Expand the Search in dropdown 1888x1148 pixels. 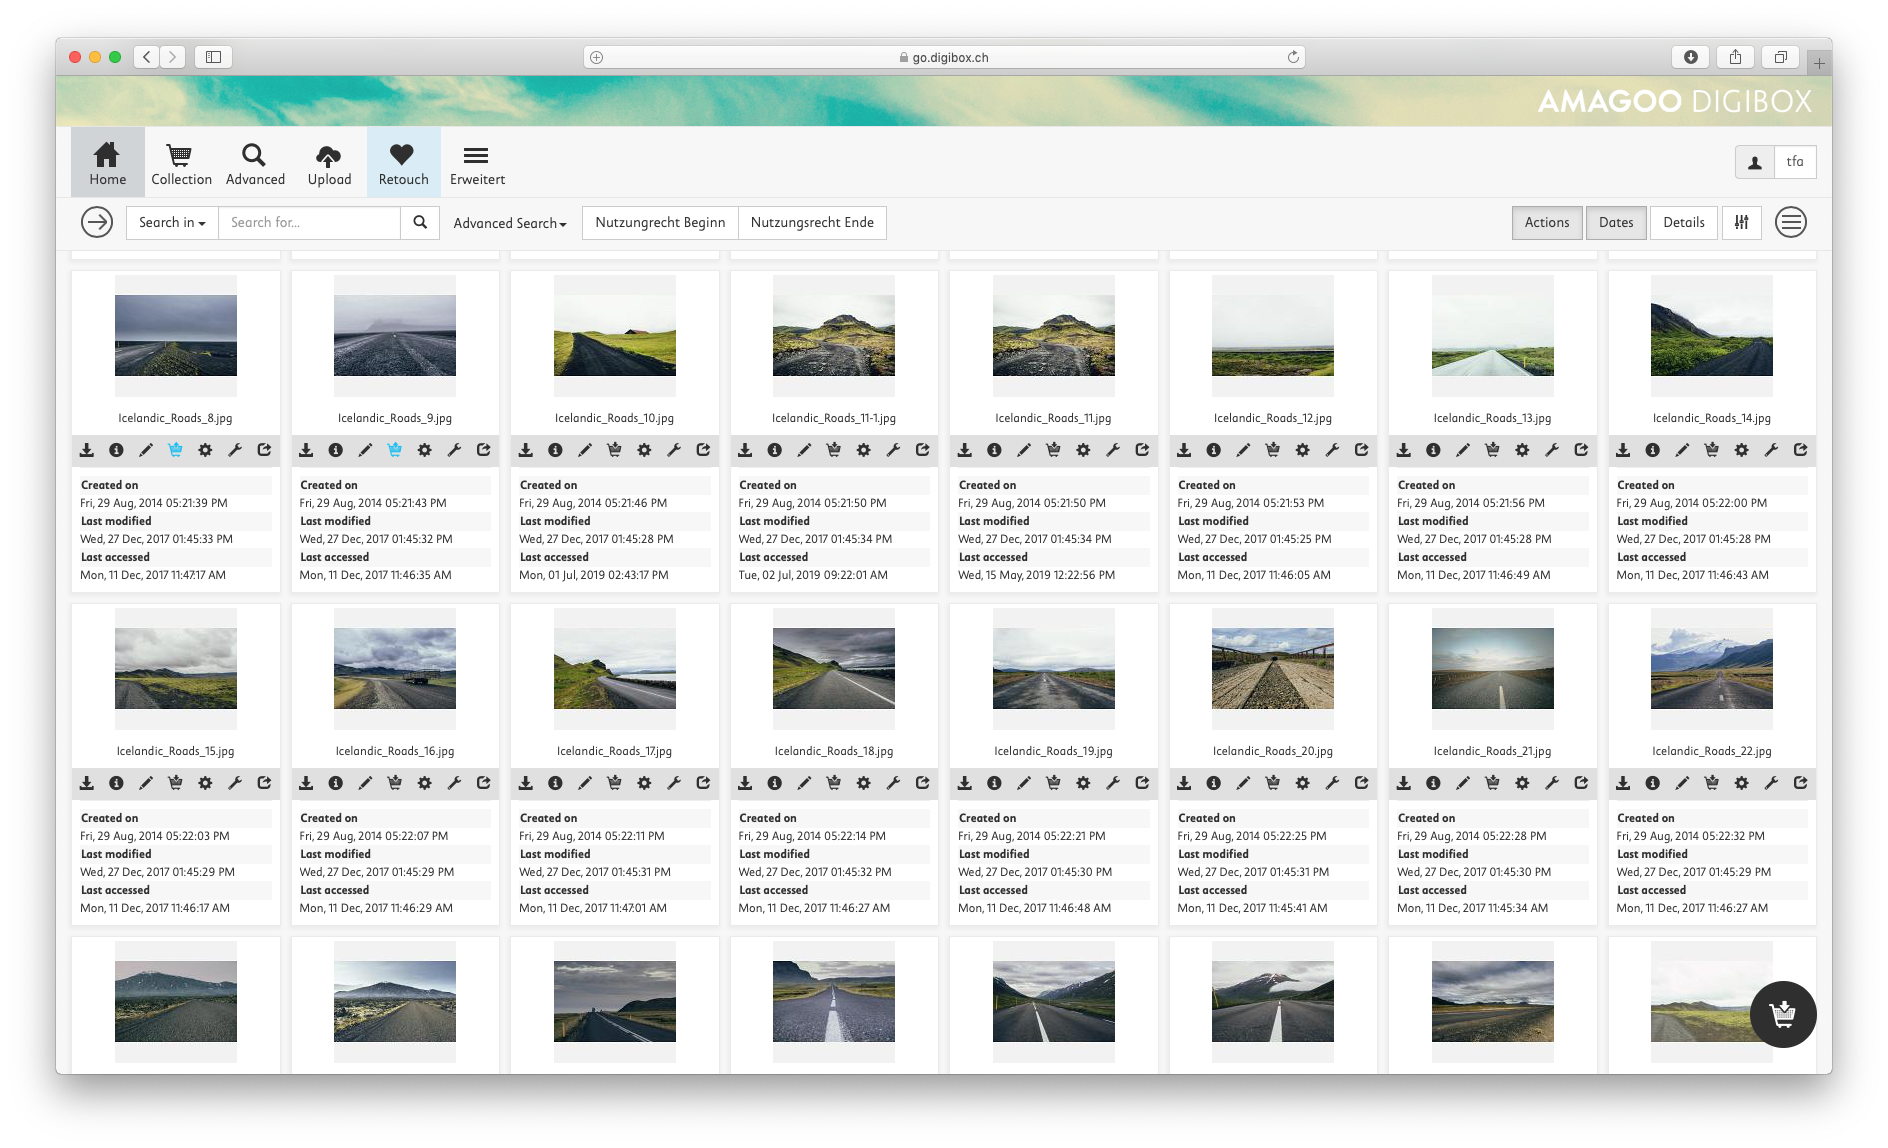coord(172,222)
